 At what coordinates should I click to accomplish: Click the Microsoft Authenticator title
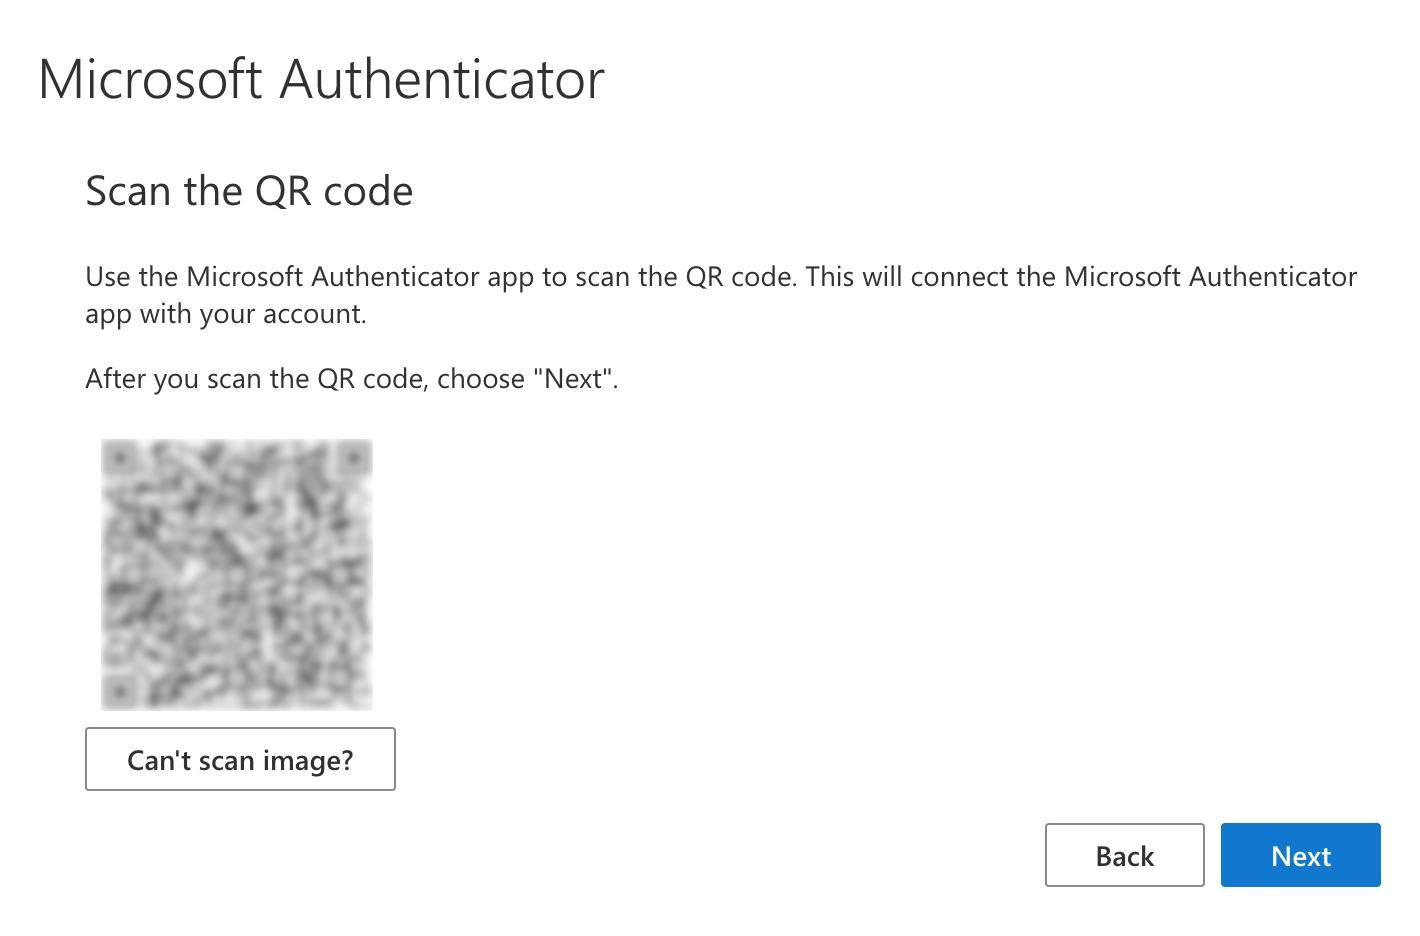322,79
